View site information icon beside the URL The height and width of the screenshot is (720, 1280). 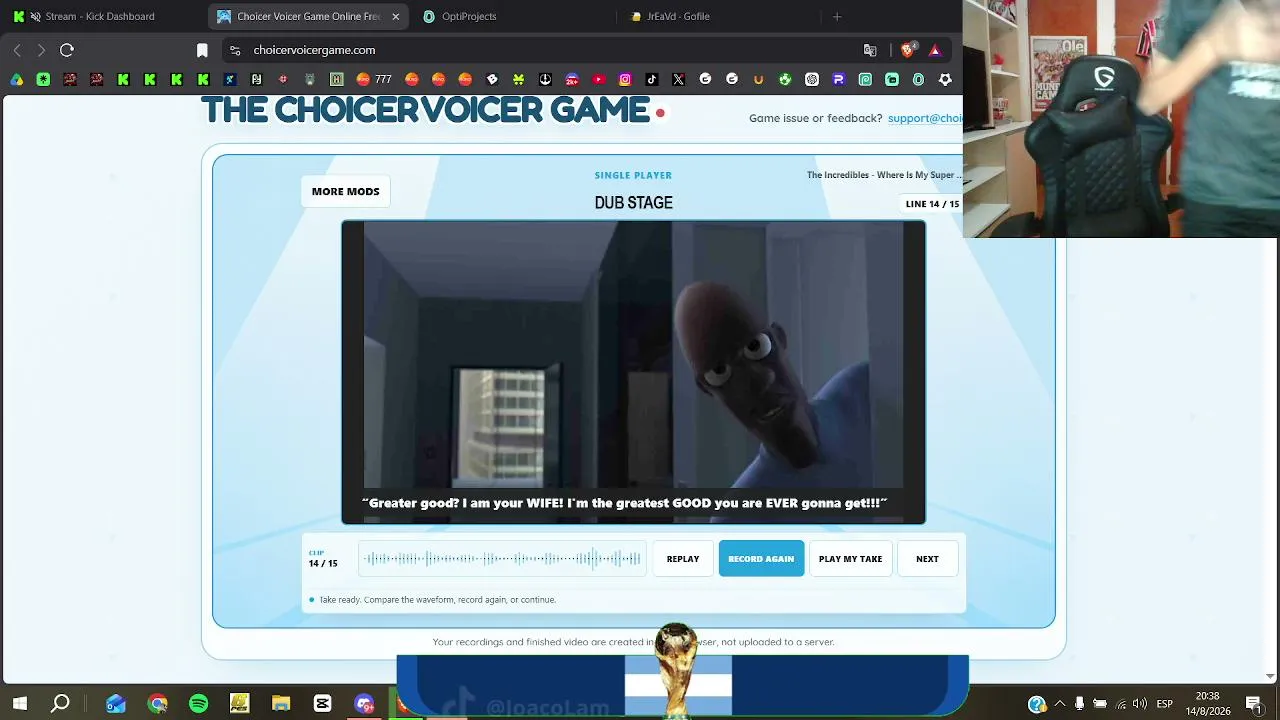coord(235,50)
